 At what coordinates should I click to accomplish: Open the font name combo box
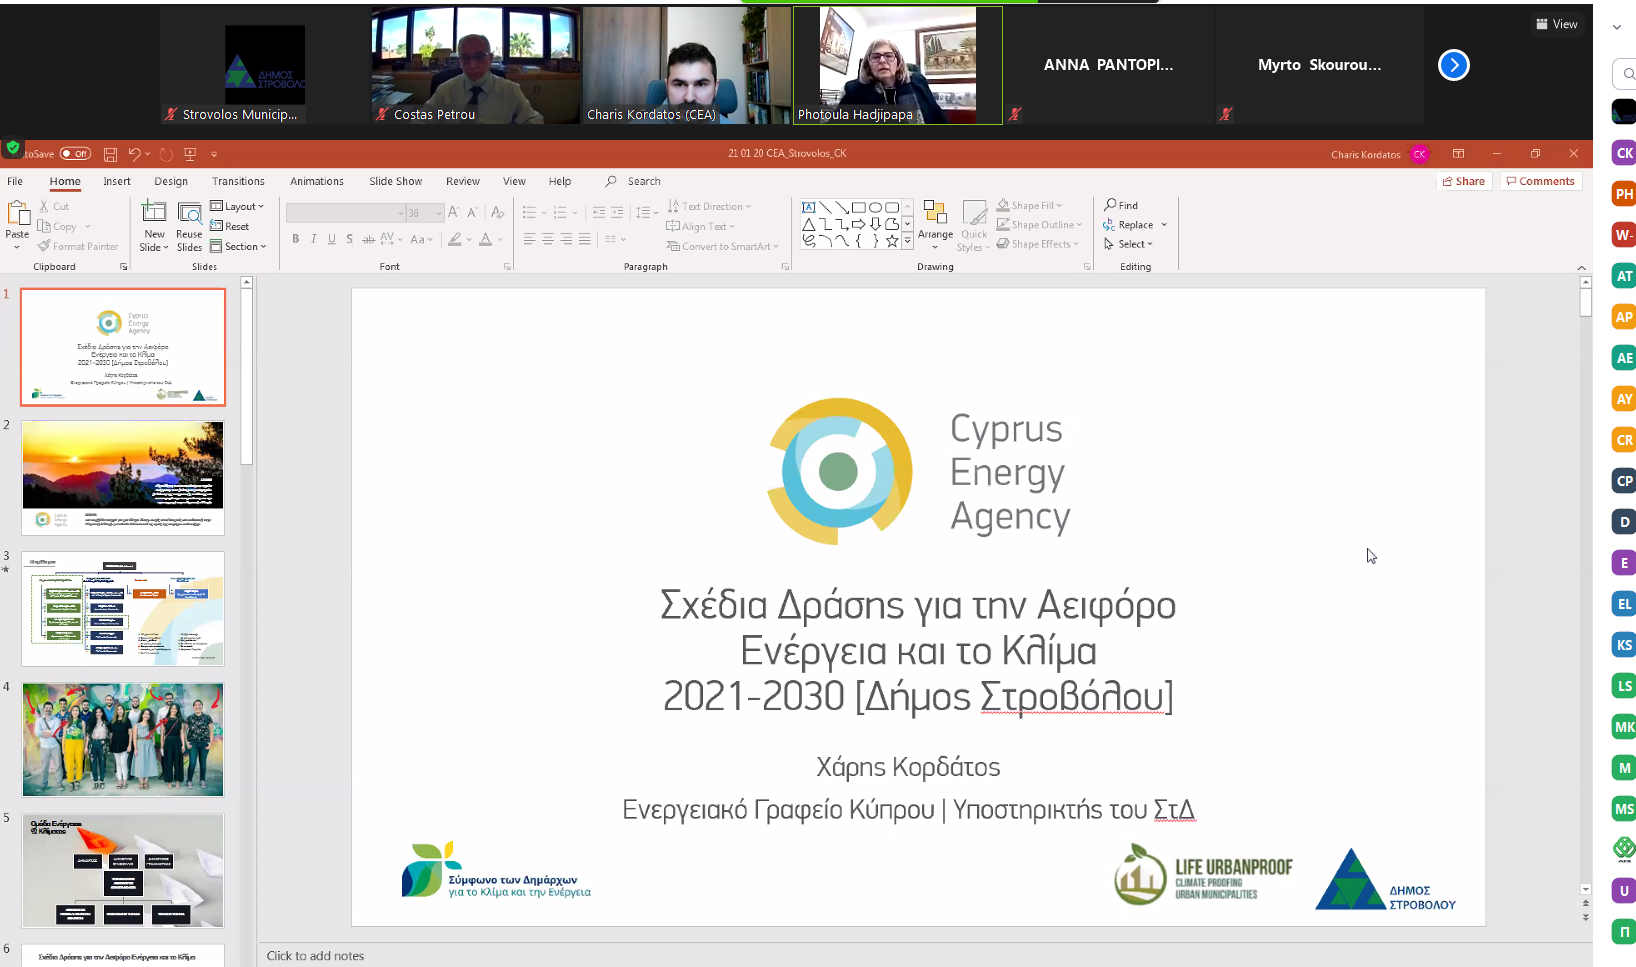345,213
